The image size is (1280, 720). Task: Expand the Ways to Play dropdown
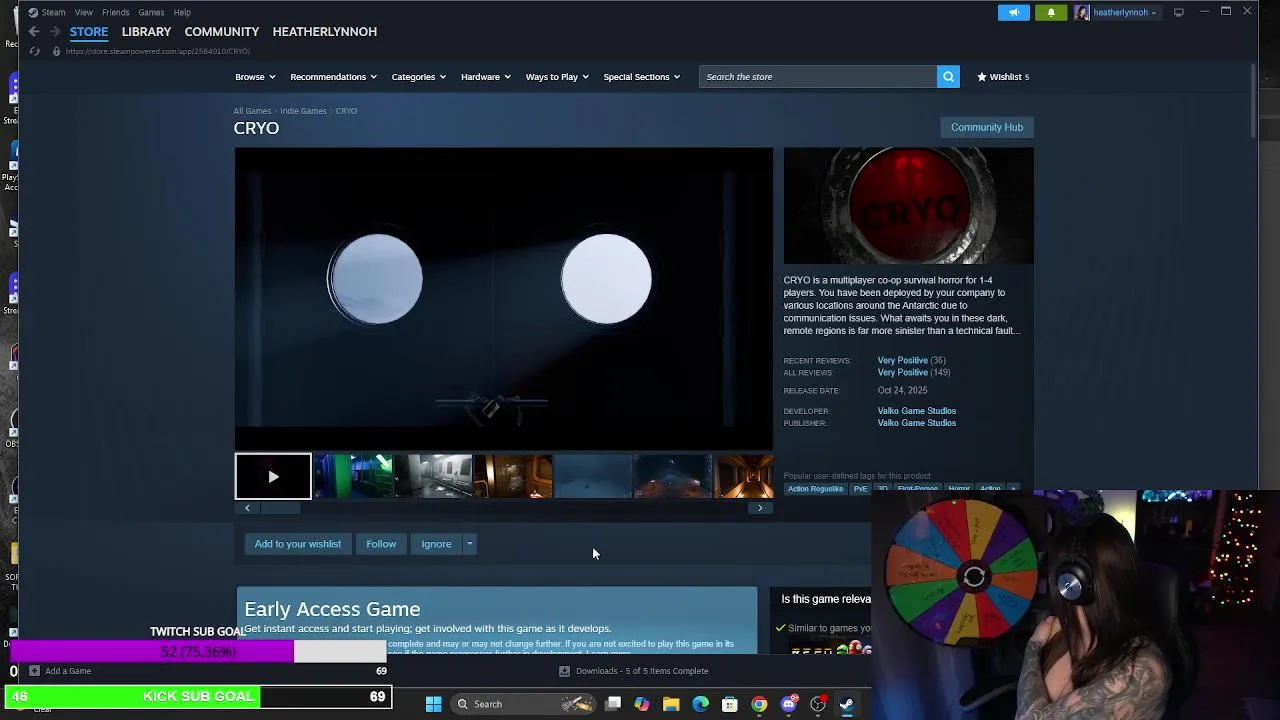557,77
